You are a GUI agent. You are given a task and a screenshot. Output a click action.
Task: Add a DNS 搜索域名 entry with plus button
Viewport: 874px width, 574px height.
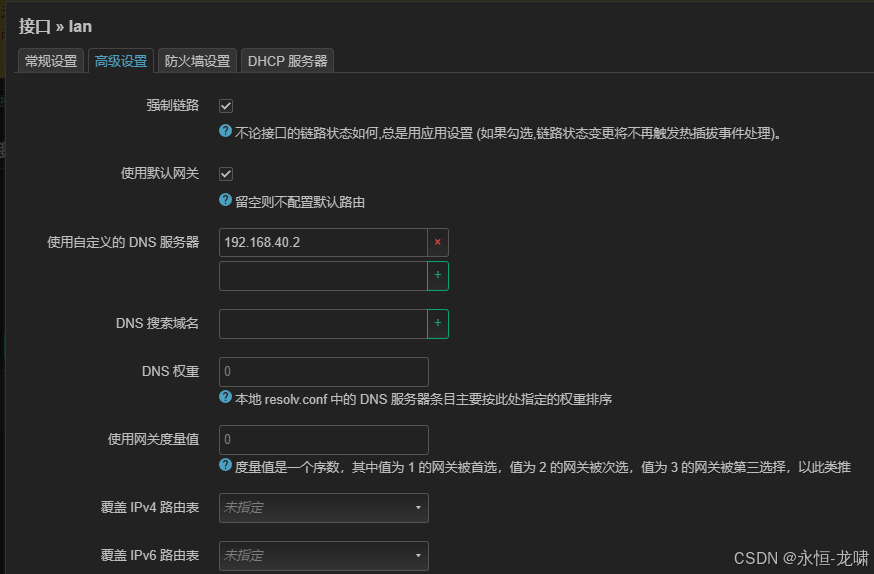tap(438, 324)
